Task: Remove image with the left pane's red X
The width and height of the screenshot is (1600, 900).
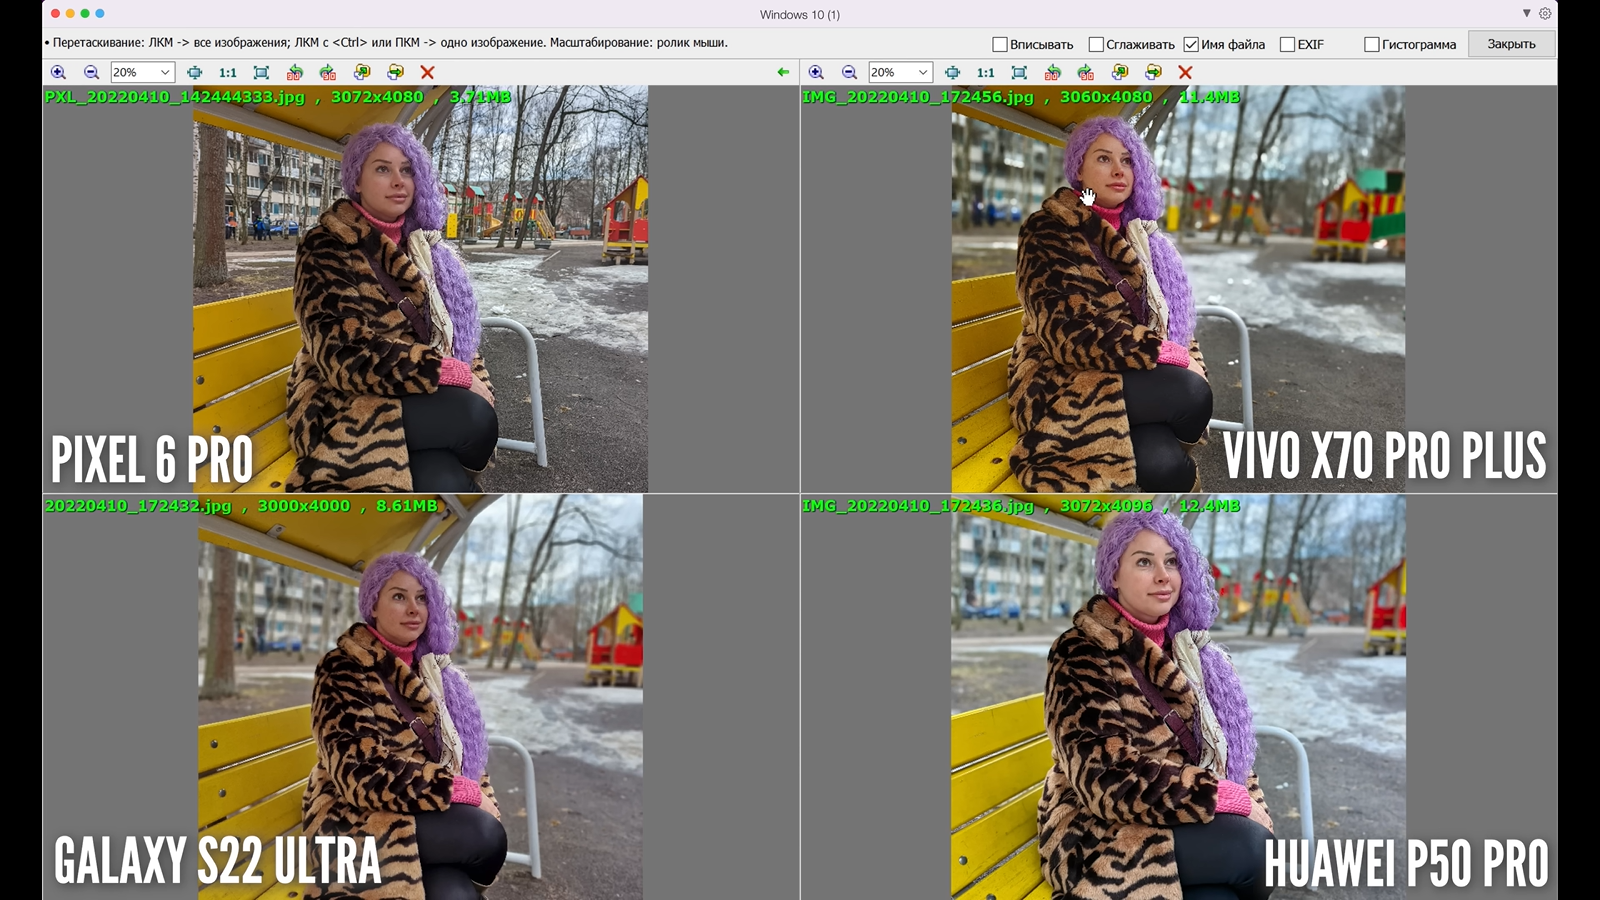Action: click(x=427, y=72)
